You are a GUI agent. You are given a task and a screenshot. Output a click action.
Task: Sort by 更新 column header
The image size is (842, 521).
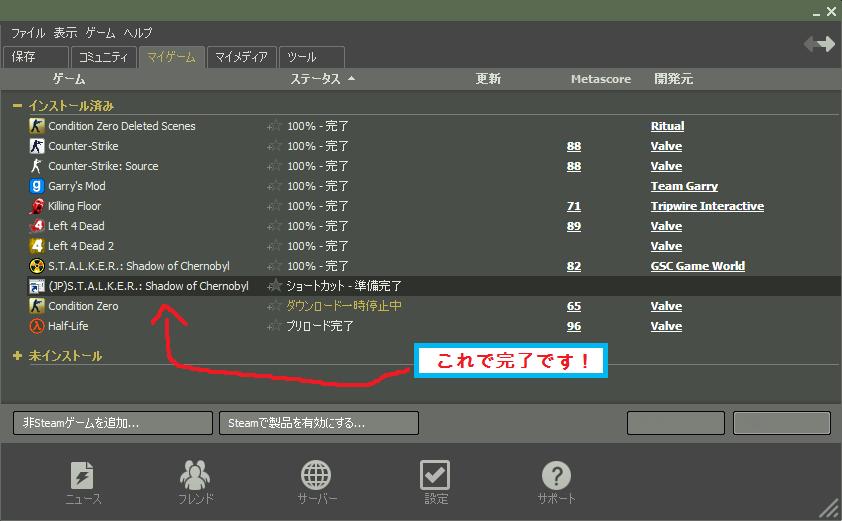click(x=488, y=79)
